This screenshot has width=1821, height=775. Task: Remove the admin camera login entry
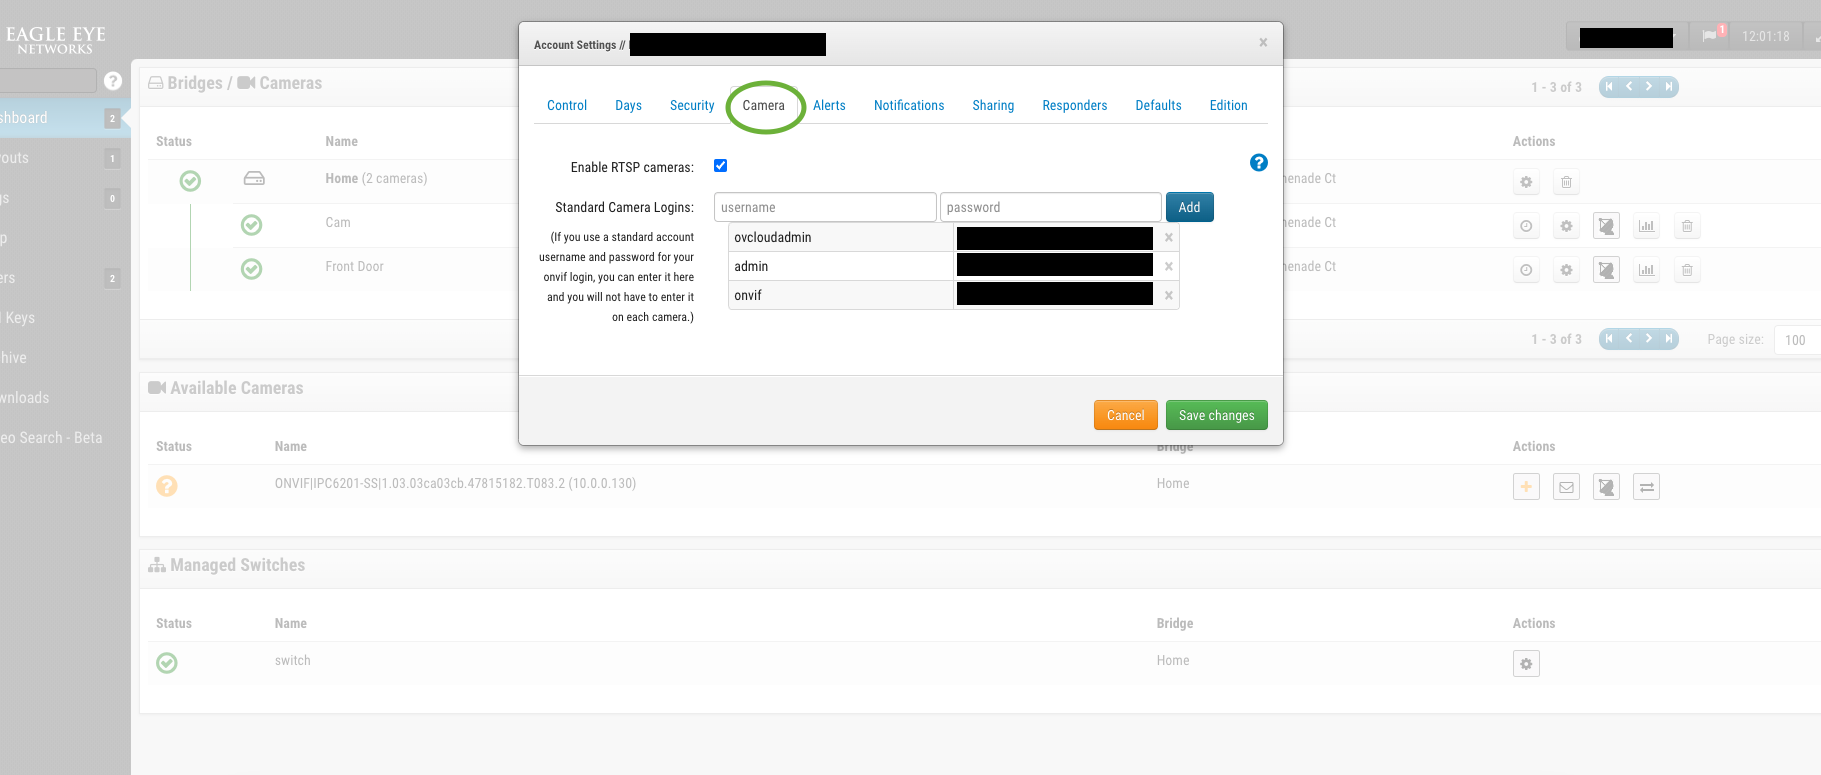point(1168,267)
